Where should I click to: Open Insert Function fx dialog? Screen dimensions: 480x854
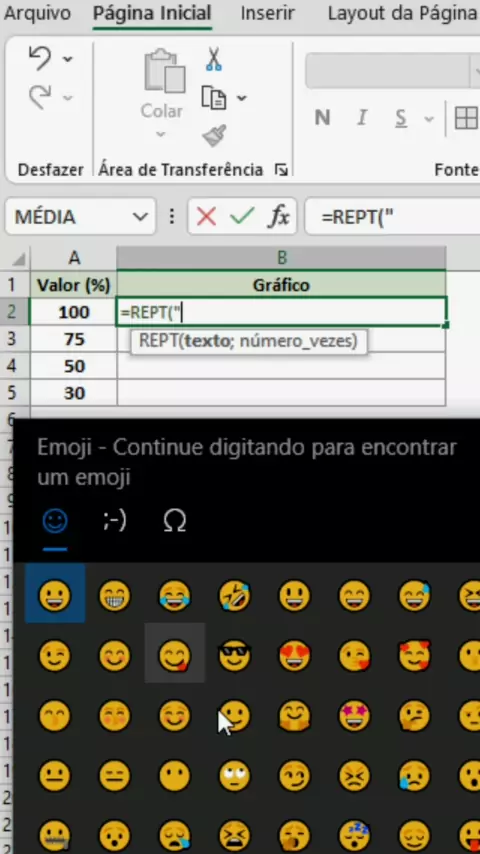[279, 217]
